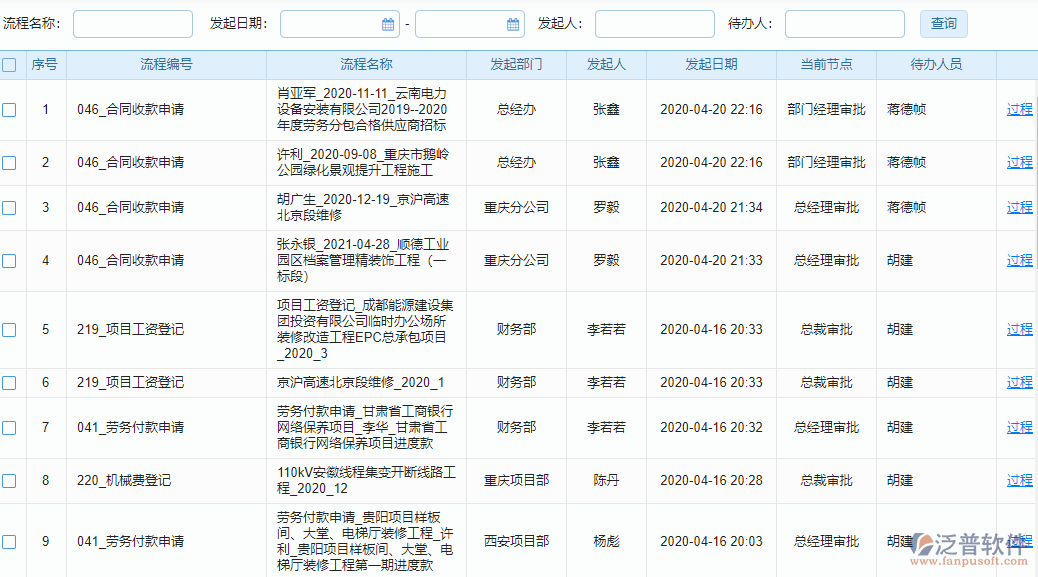Check the checkbox for row 8 机械费登记
This screenshot has width=1038, height=577.
[x=10, y=480]
